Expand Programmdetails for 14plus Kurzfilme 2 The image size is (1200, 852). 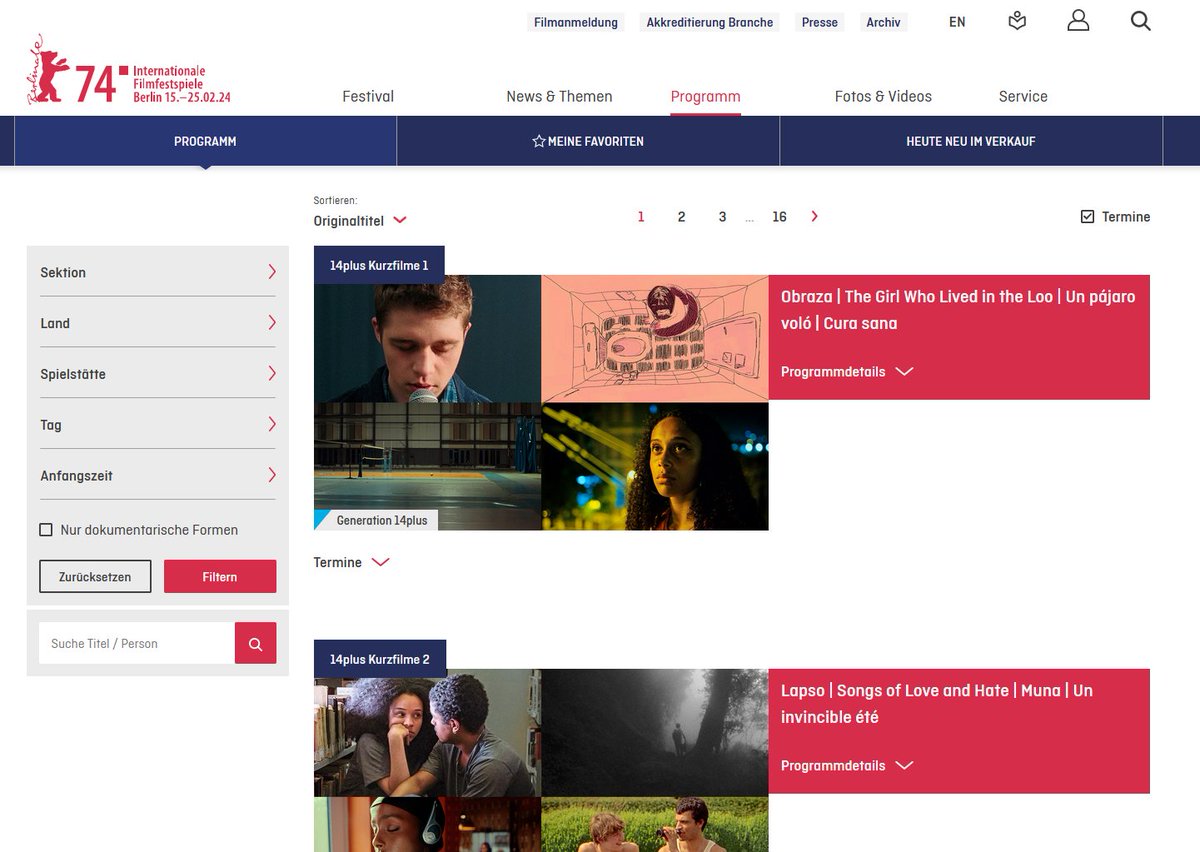[x=847, y=766]
